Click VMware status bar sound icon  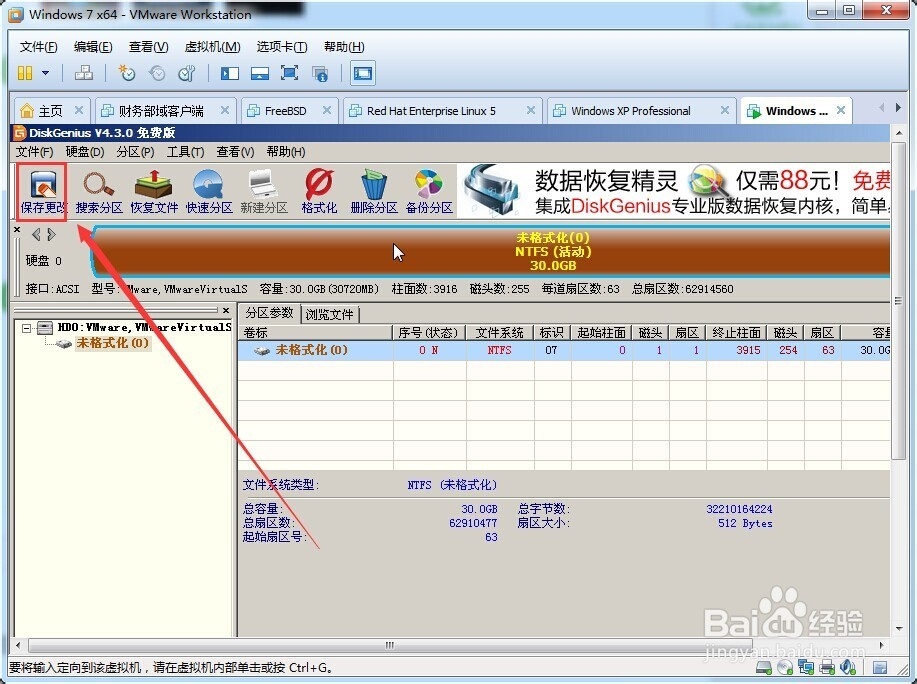tap(847, 667)
